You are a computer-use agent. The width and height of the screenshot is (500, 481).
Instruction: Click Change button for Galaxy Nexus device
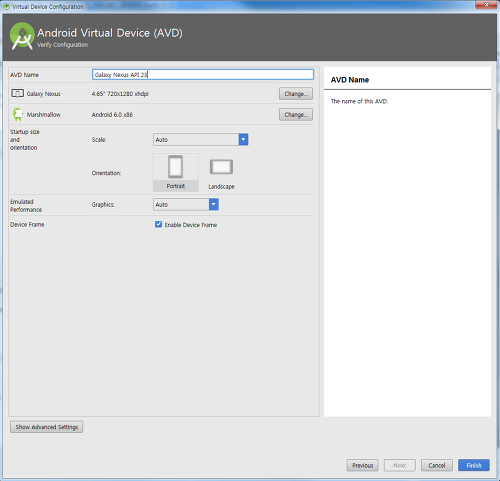click(x=296, y=94)
